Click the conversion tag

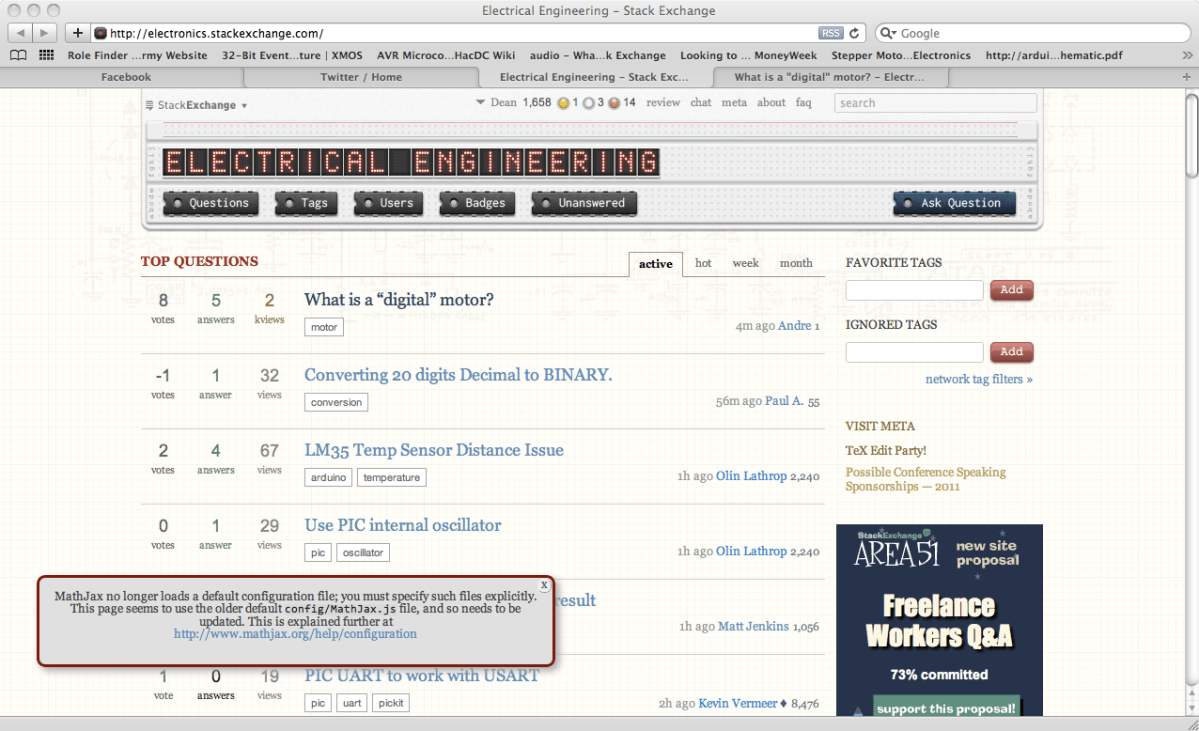tap(336, 402)
